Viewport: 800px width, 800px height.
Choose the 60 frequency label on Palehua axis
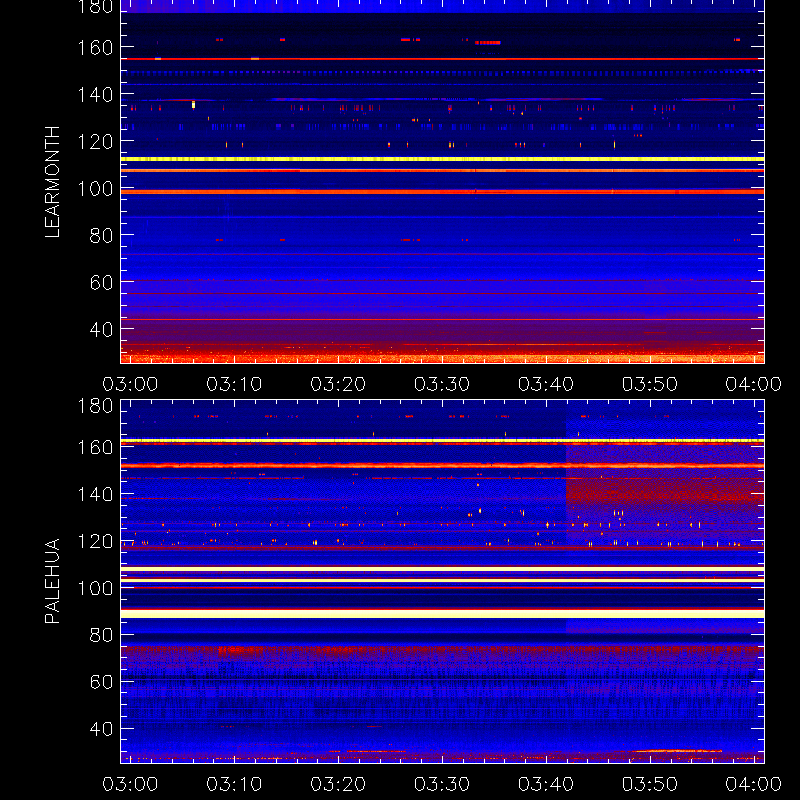coord(102,682)
